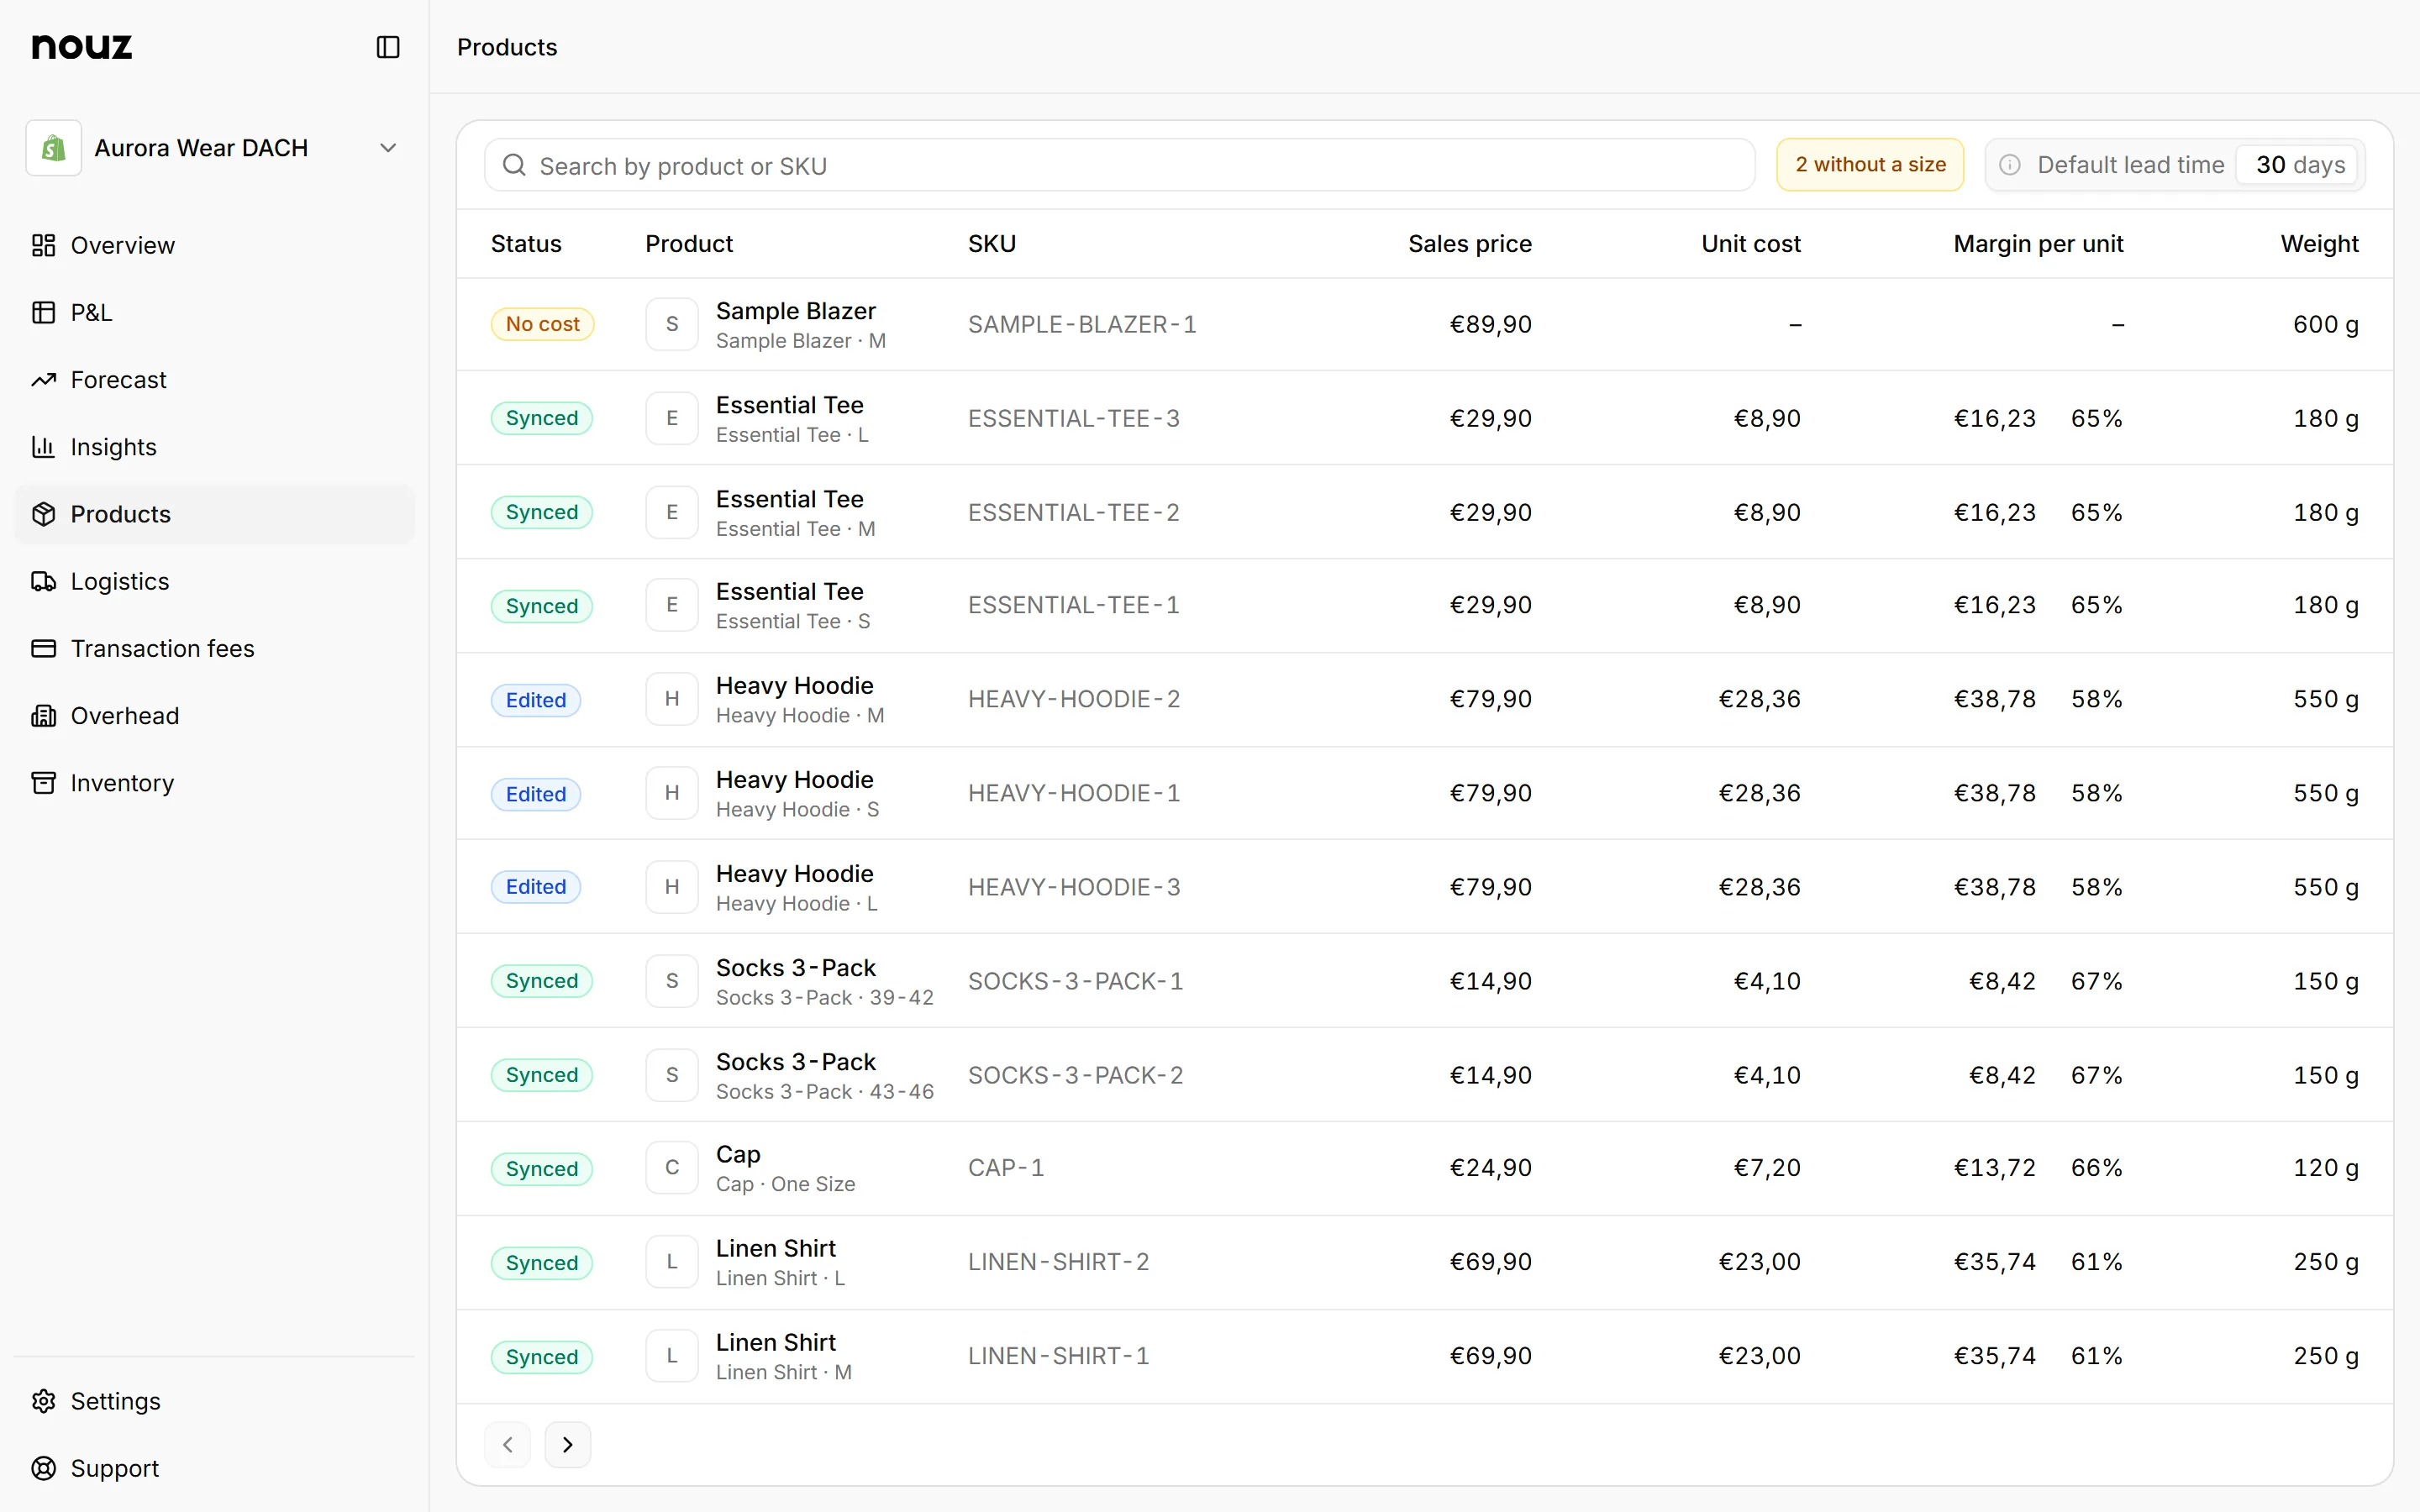This screenshot has width=2420, height=1512.
Task: Click the Forecast trend-arrow icon
Action: (x=43, y=380)
